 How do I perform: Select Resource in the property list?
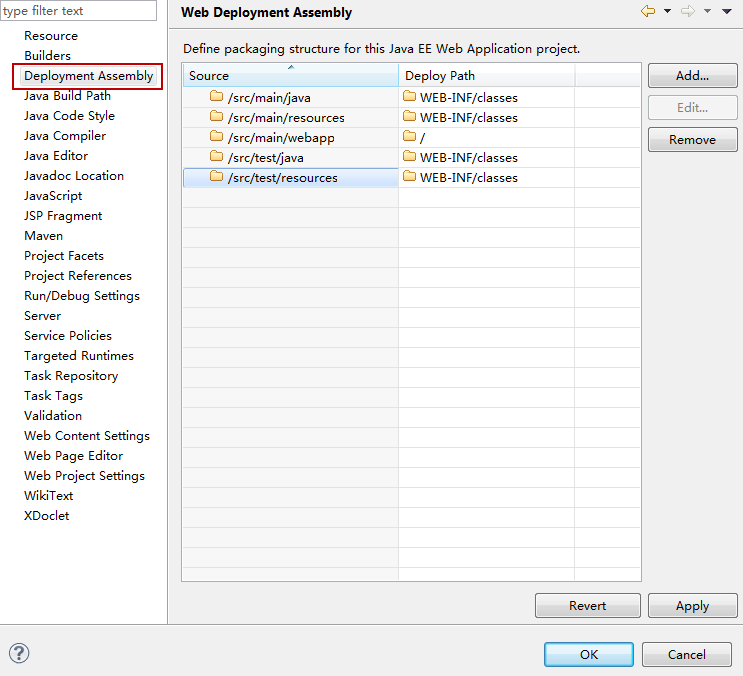click(x=51, y=36)
